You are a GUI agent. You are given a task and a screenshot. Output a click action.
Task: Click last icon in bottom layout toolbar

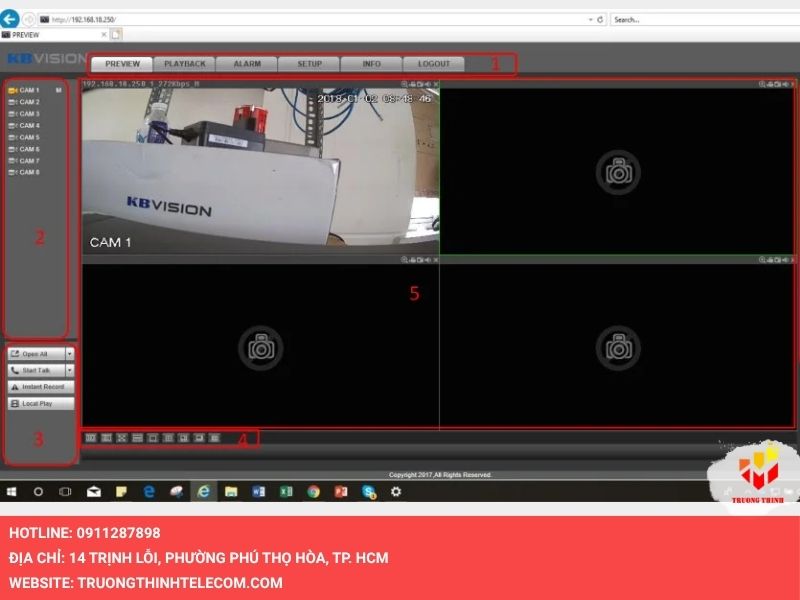214,438
